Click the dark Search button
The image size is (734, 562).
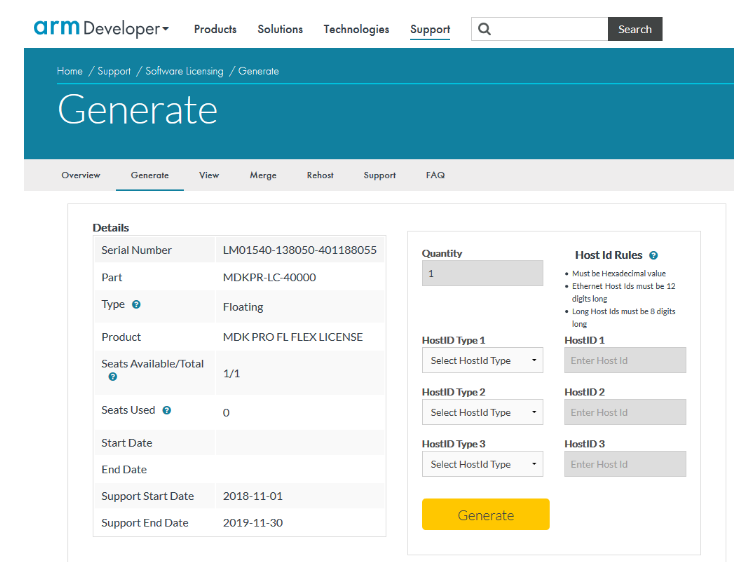pos(635,29)
